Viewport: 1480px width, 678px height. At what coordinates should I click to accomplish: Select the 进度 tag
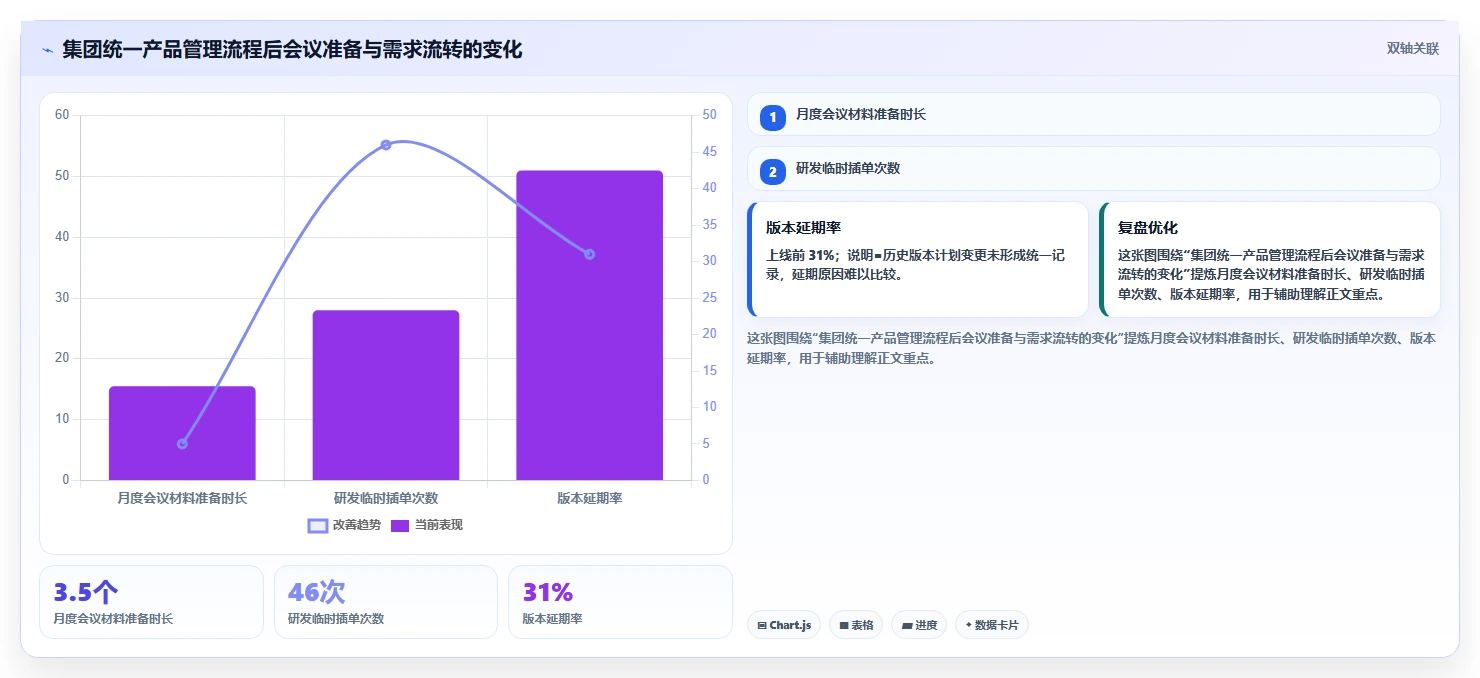[919, 625]
